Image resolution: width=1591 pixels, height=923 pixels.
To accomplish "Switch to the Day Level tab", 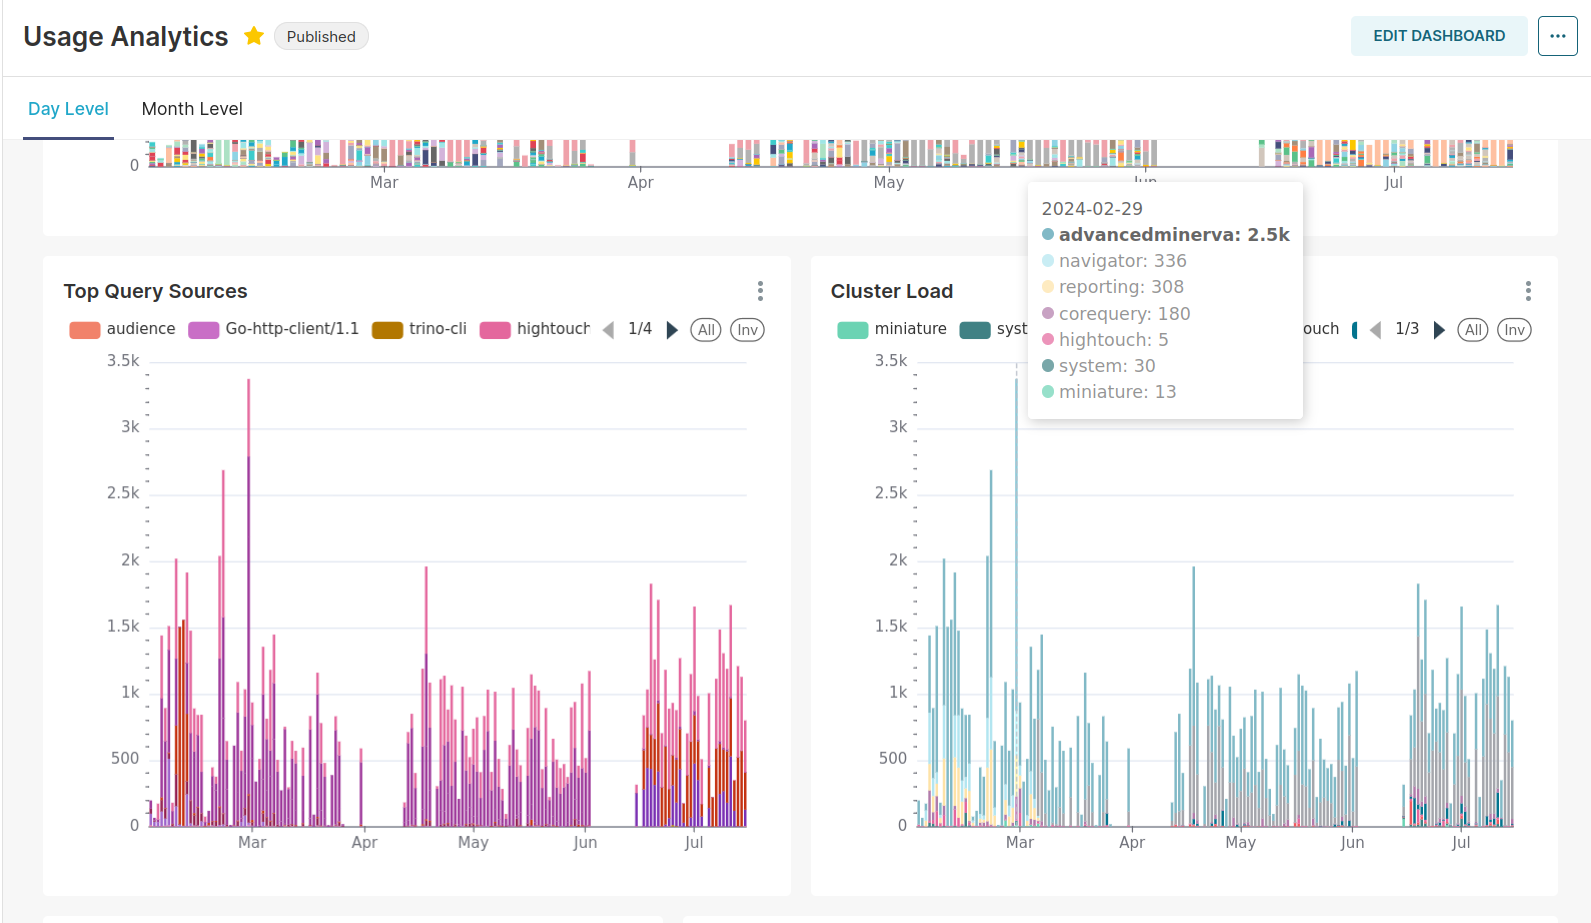I will (x=68, y=109).
